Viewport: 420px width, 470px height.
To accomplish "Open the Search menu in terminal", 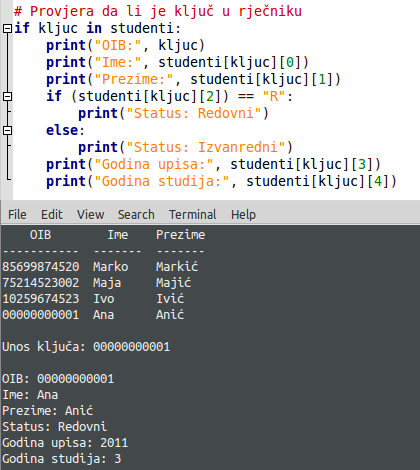I will coord(136,214).
